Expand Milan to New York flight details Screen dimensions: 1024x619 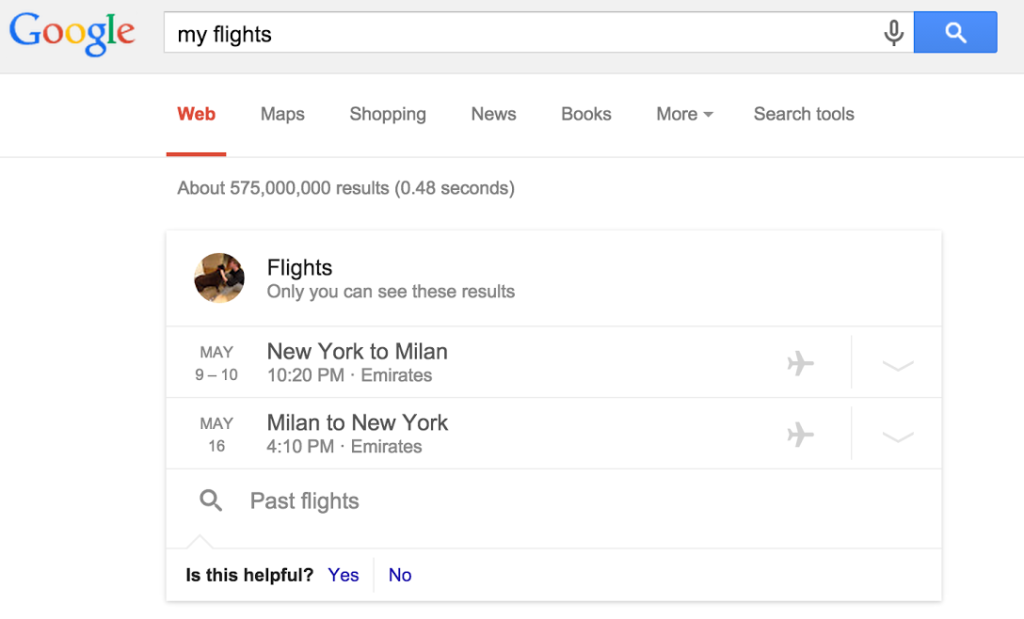point(897,436)
